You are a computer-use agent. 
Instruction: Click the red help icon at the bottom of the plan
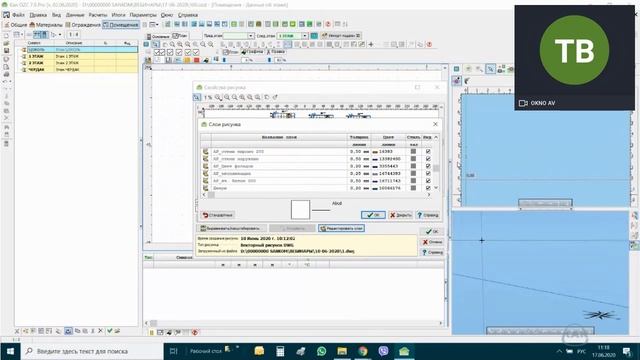pos(195,332)
